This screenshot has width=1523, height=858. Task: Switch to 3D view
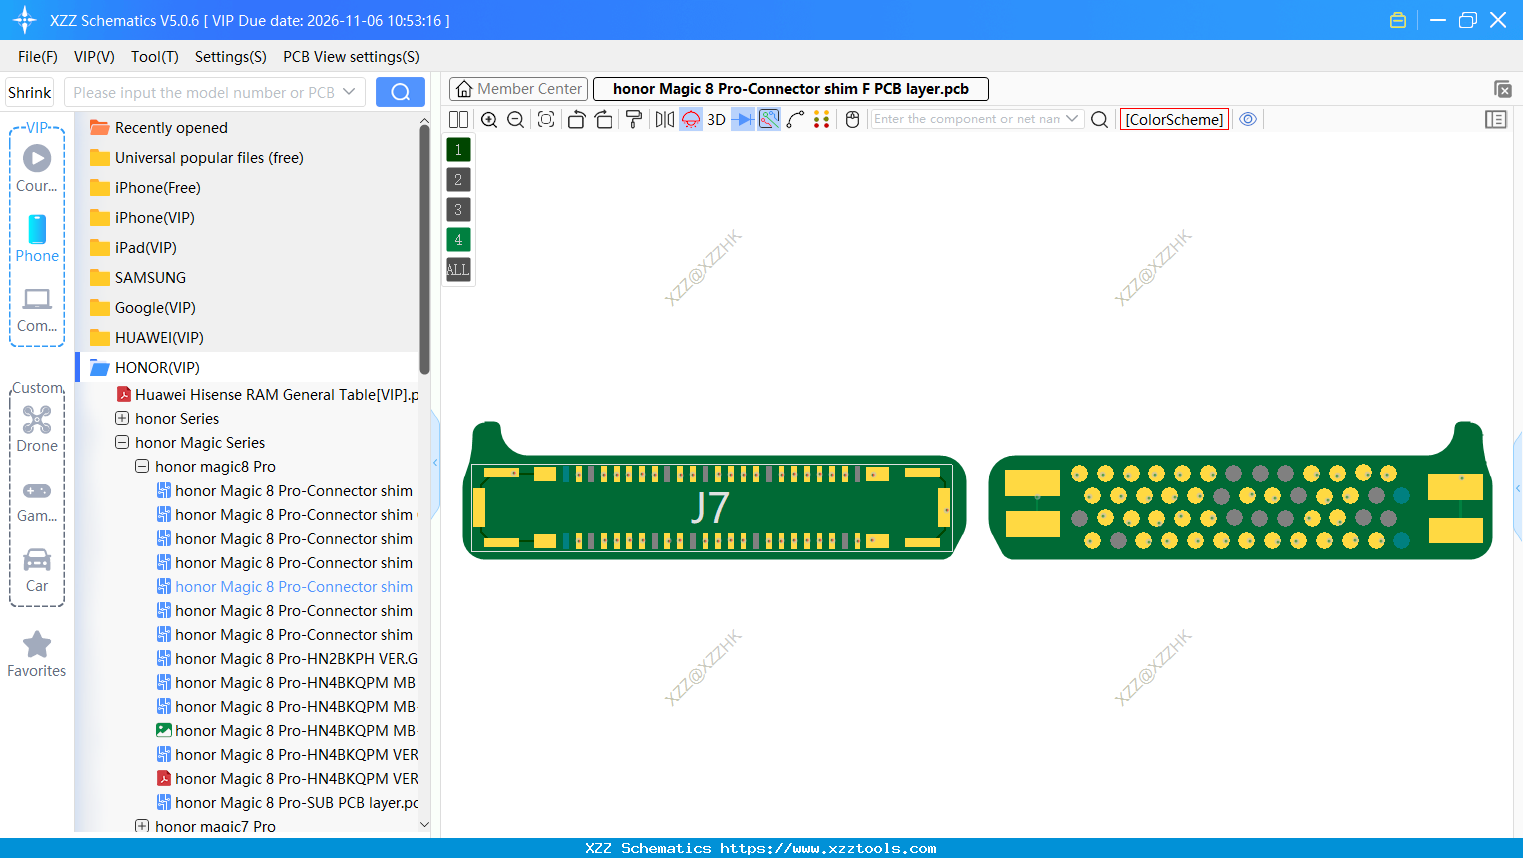tap(716, 119)
